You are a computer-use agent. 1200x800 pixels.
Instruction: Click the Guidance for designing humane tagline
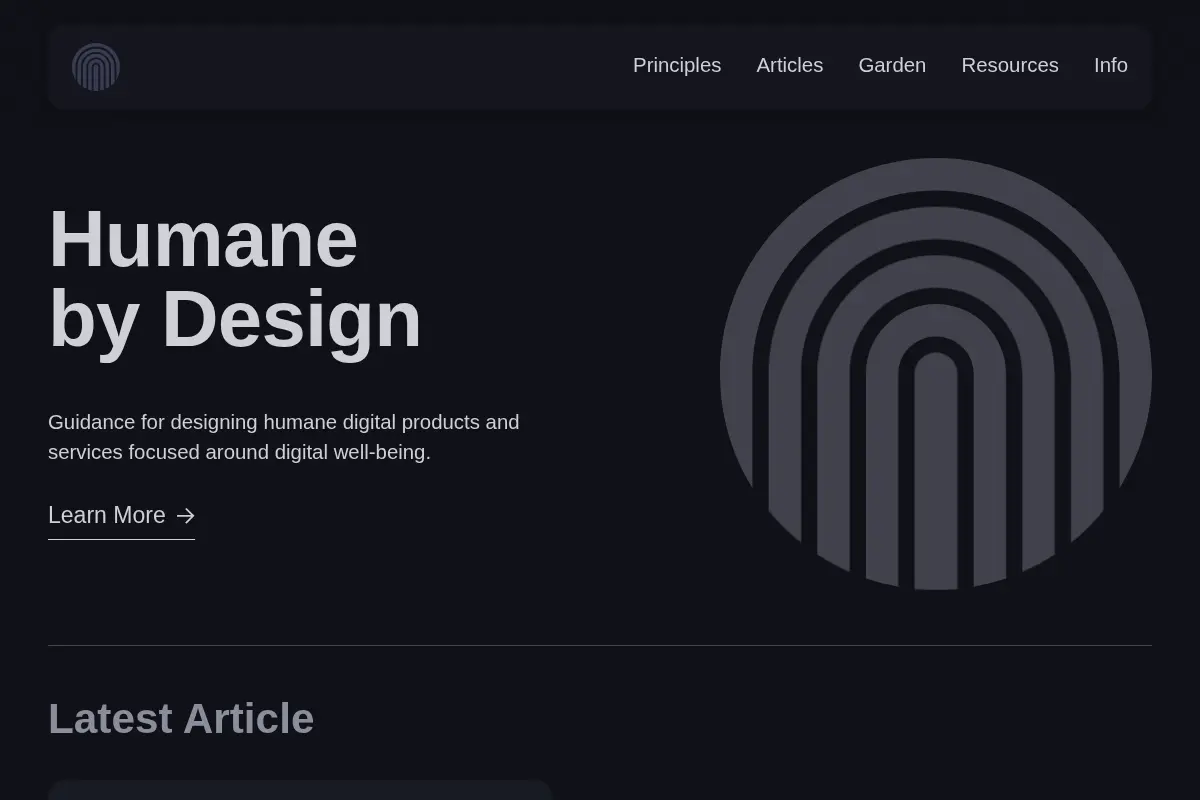284,437
